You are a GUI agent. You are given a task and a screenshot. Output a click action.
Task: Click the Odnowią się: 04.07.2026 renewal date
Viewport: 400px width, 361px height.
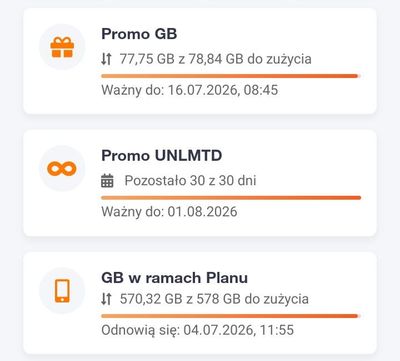tap(198, 330)
